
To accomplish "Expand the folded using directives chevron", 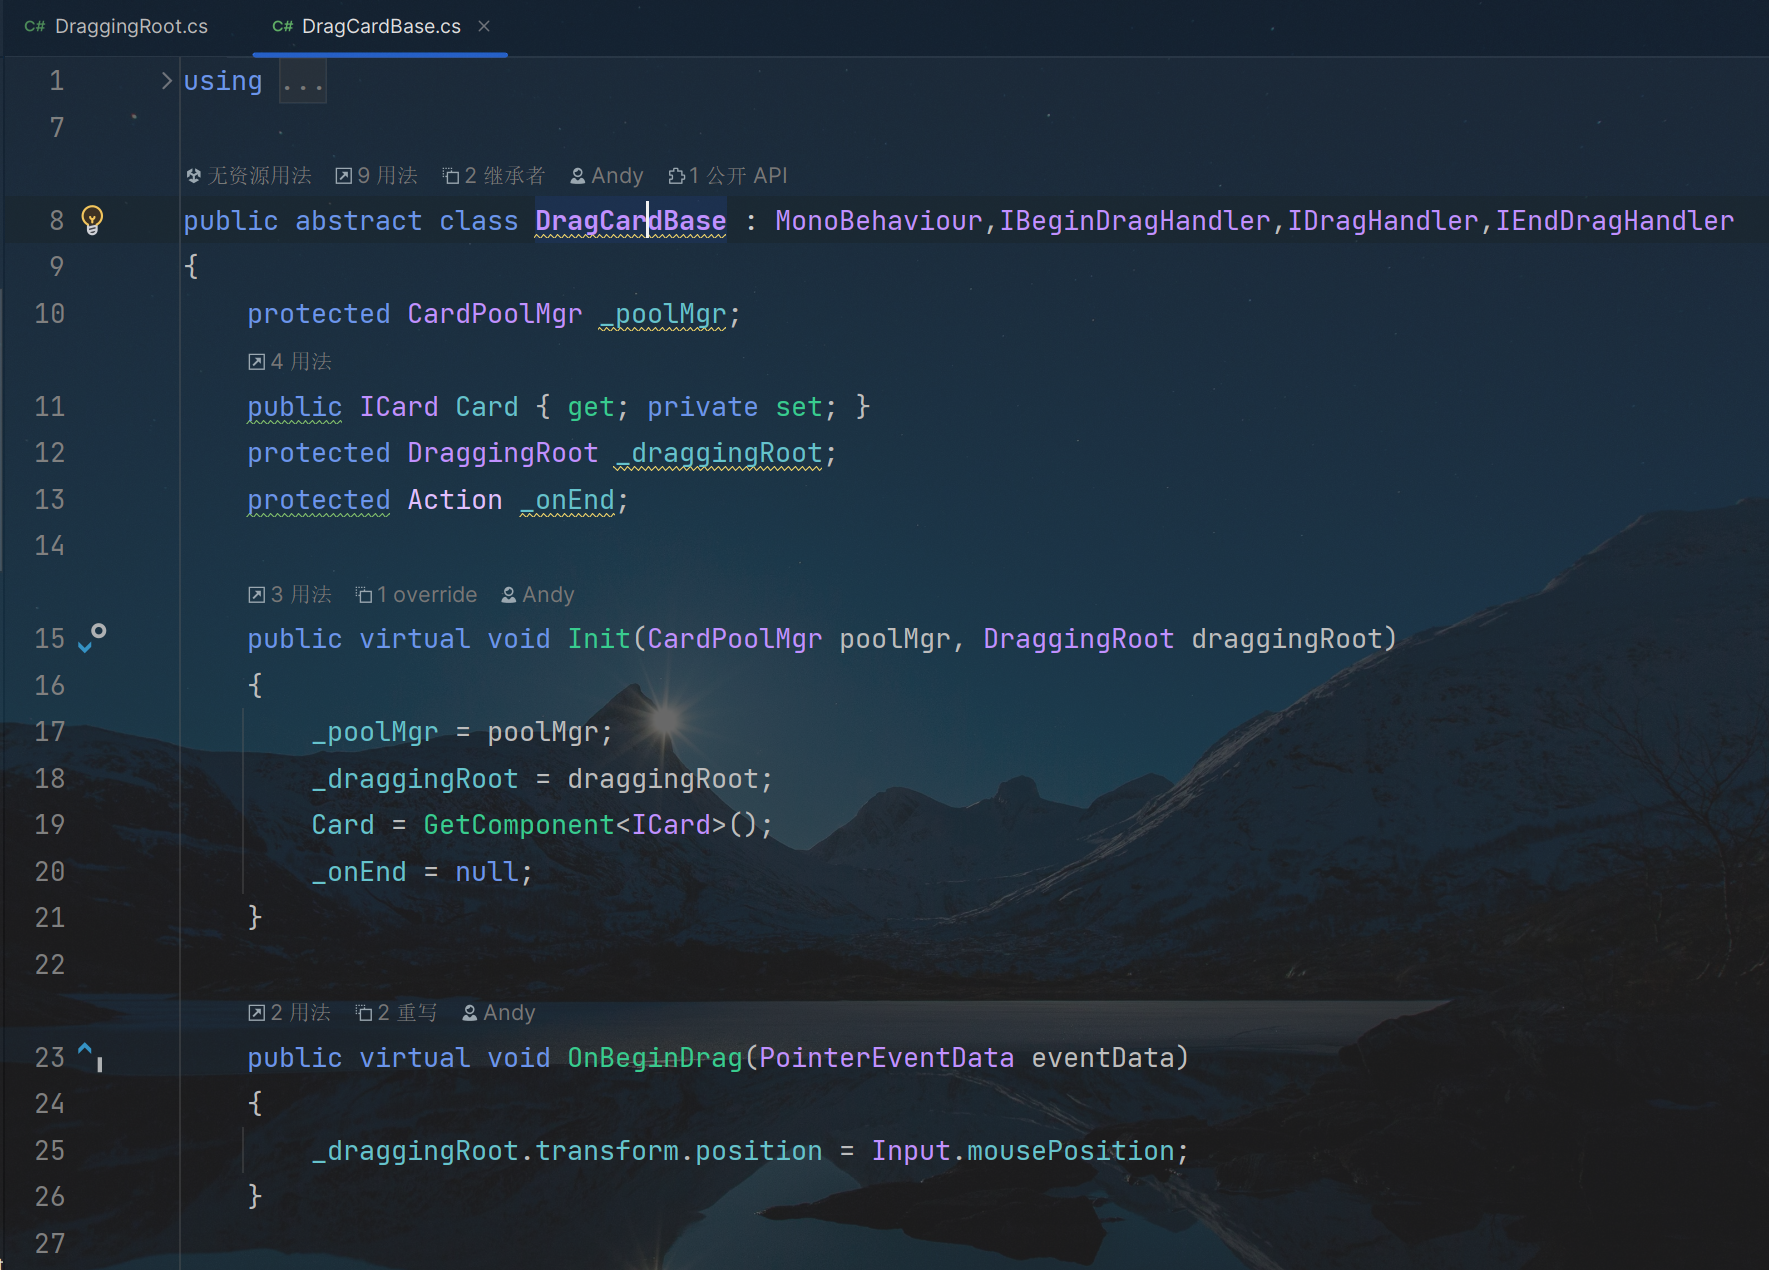I will click(167, 81).
